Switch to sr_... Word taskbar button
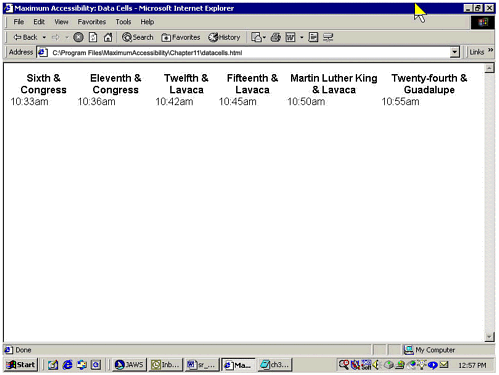The width and height of the screenshot is (499, 375). (202, 365)
